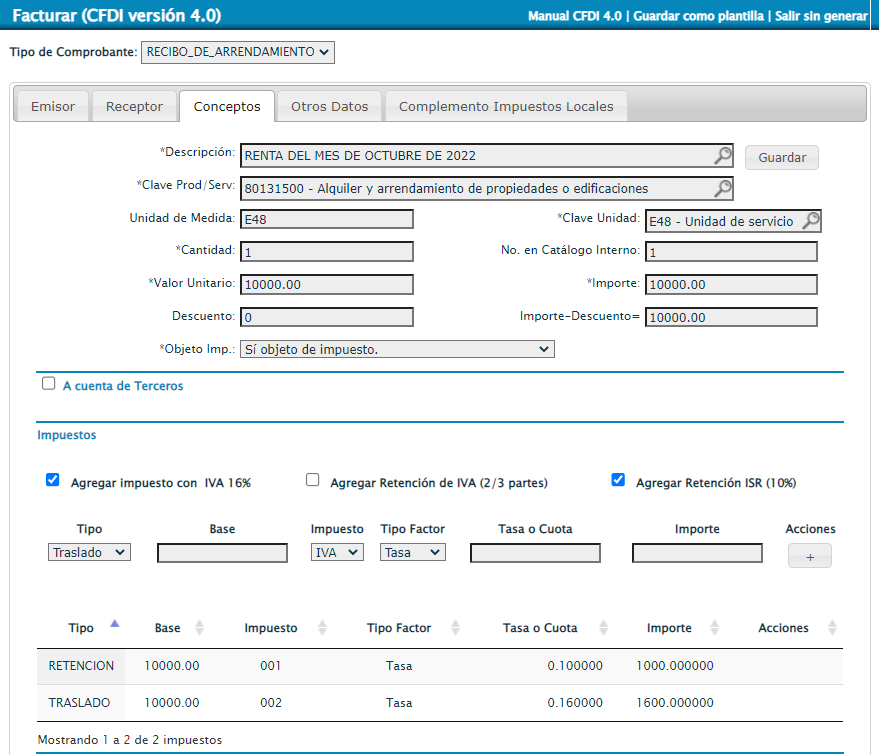This screenshot has height=755, width=879.
Task: Toggle the A cuenta de Terceros checkbox
Action: click(49, 383)
